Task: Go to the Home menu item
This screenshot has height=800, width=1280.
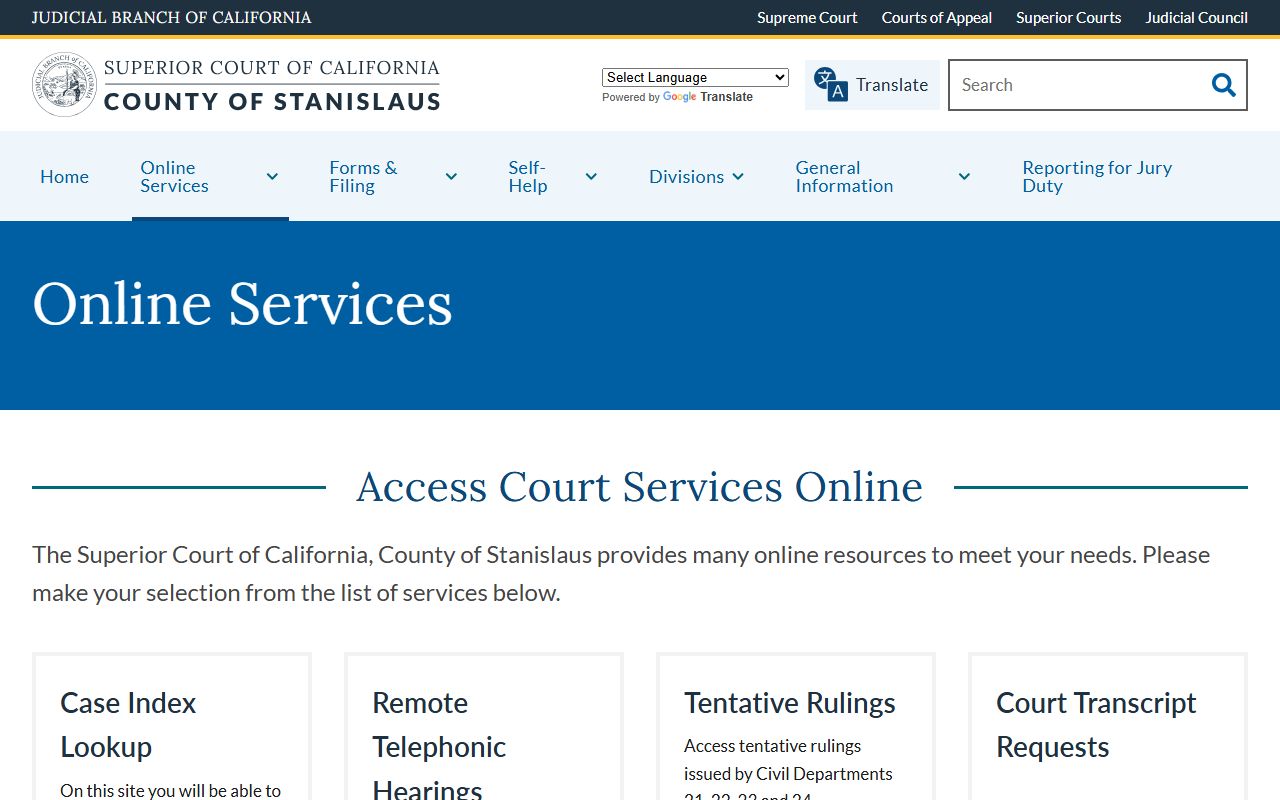Action: tap(64, 177)
